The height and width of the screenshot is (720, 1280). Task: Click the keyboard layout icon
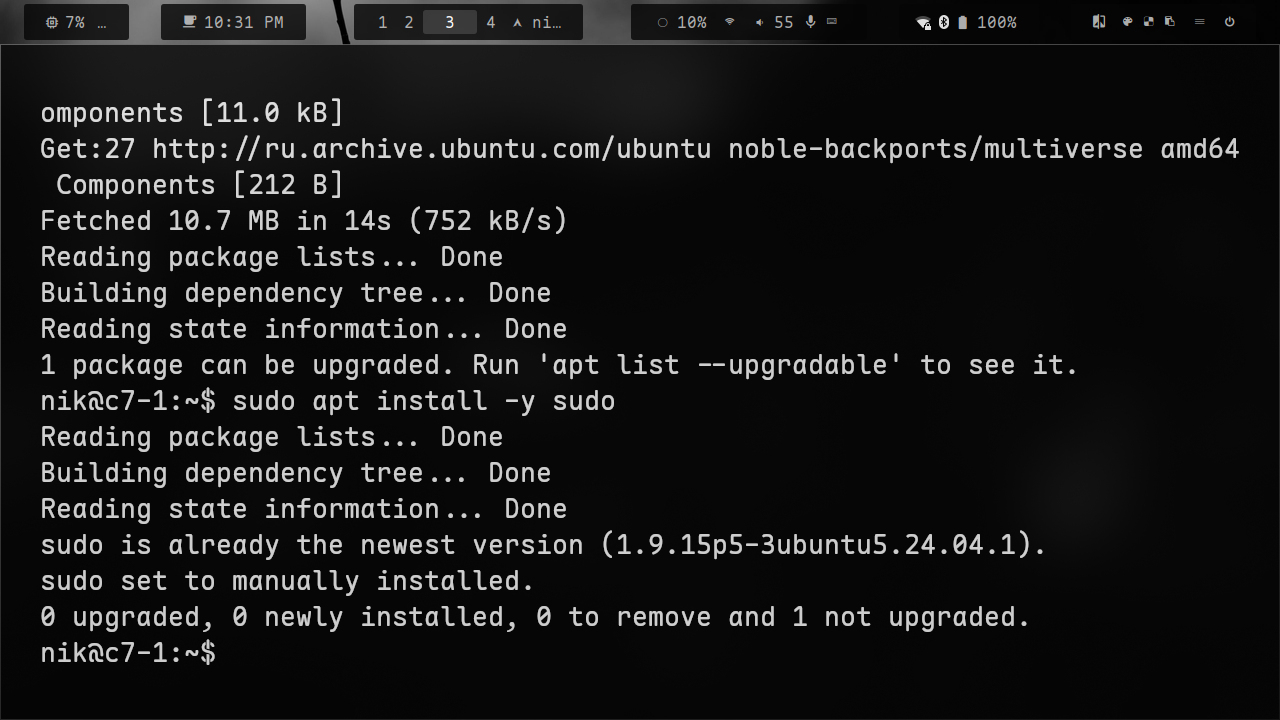[832, 22]
